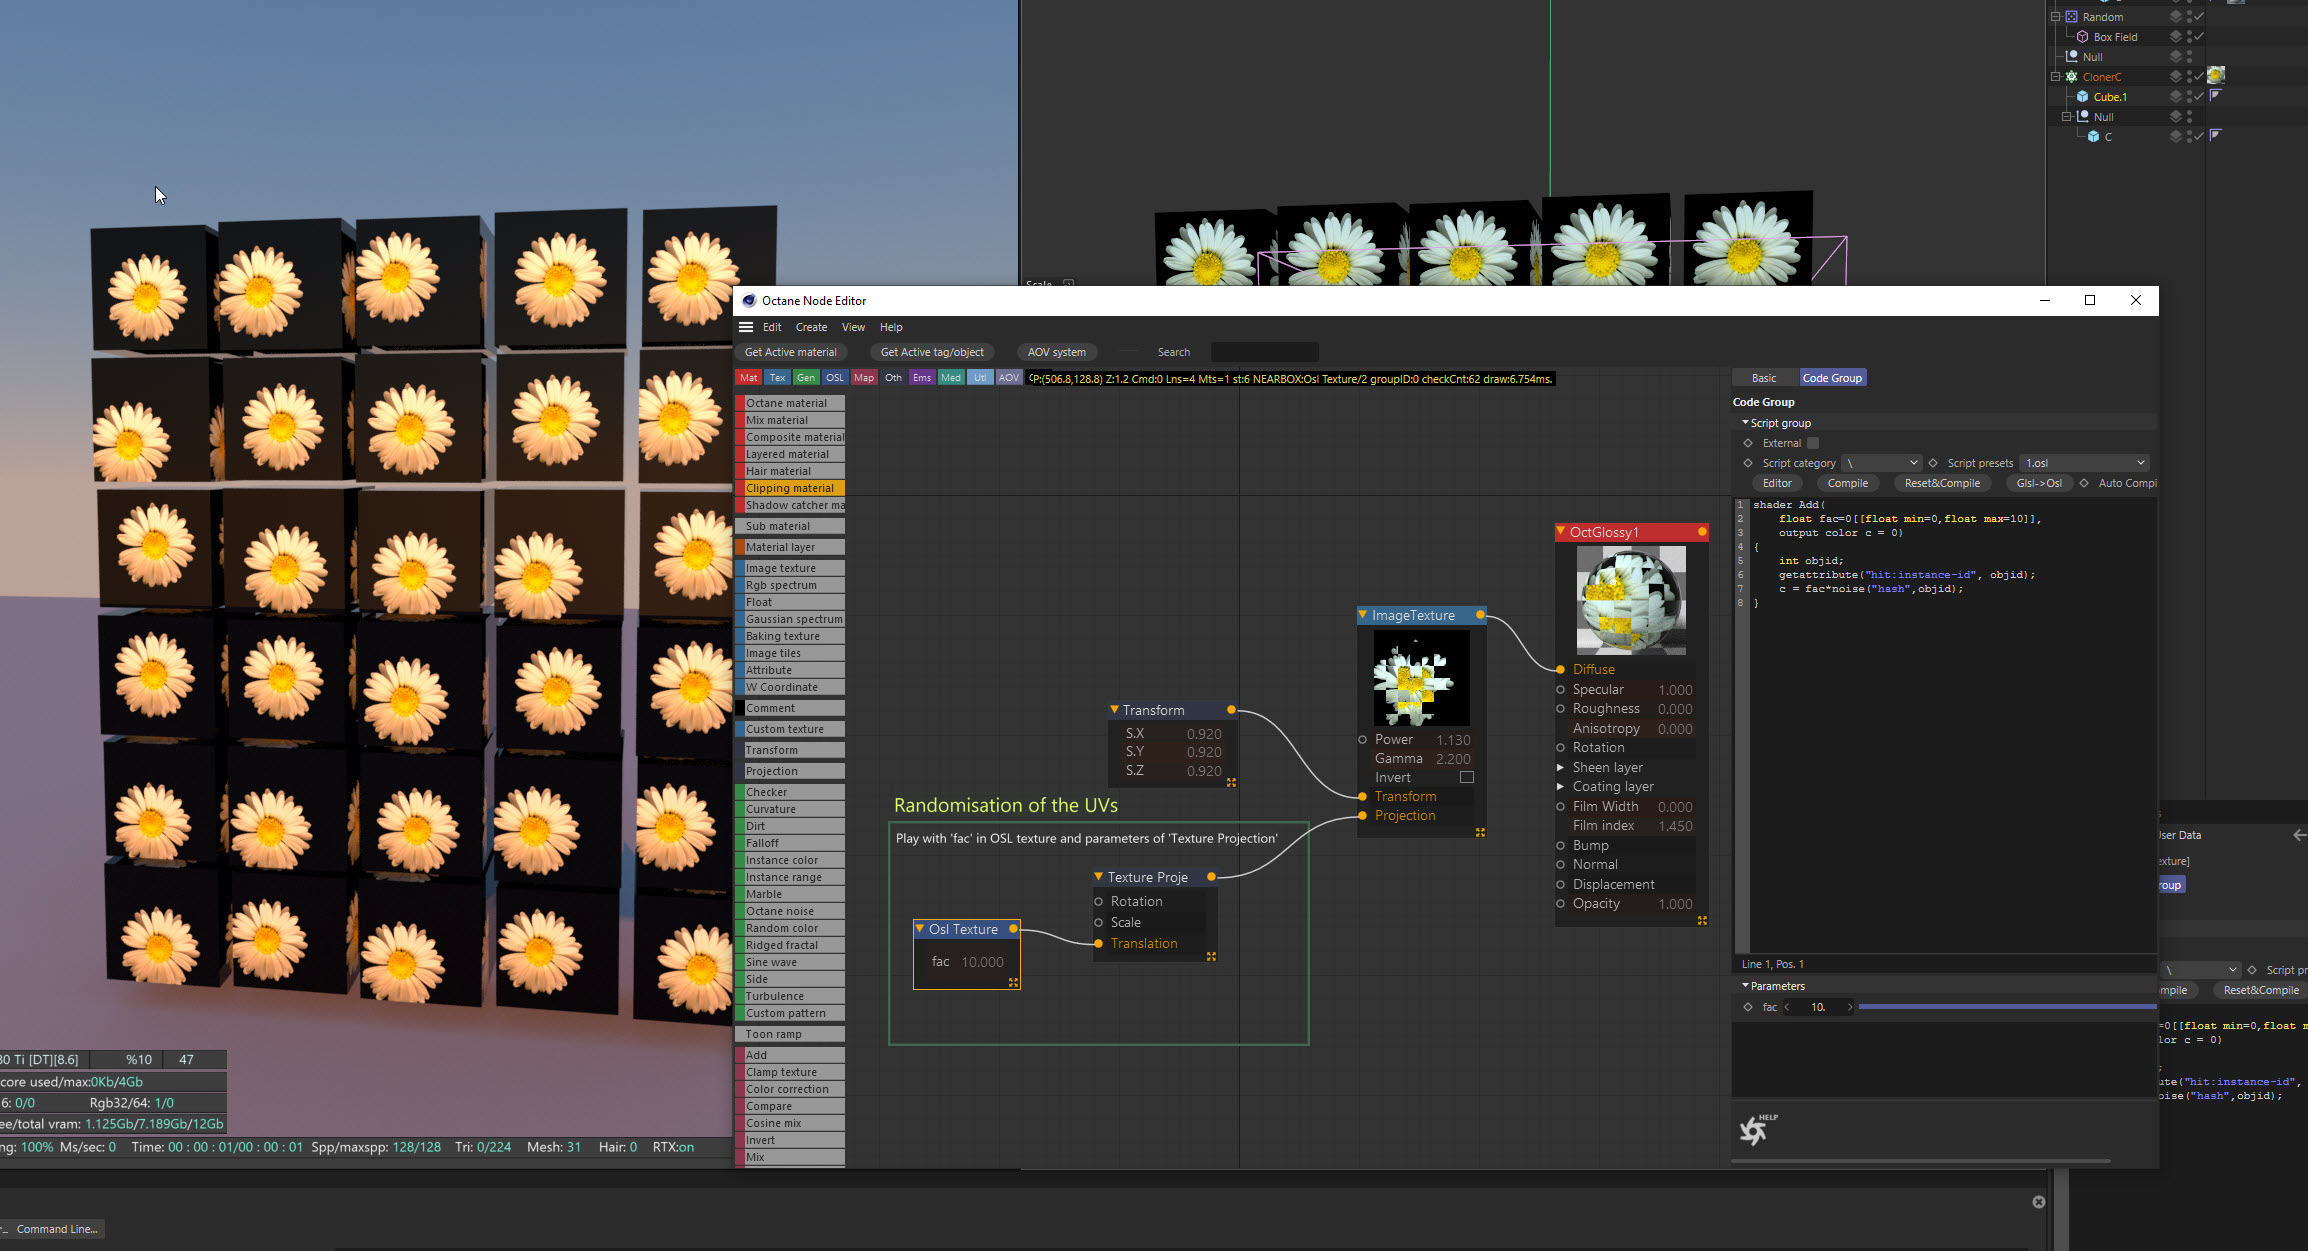Click the ClonerC daisy material tag

(x=2216, y=76)
